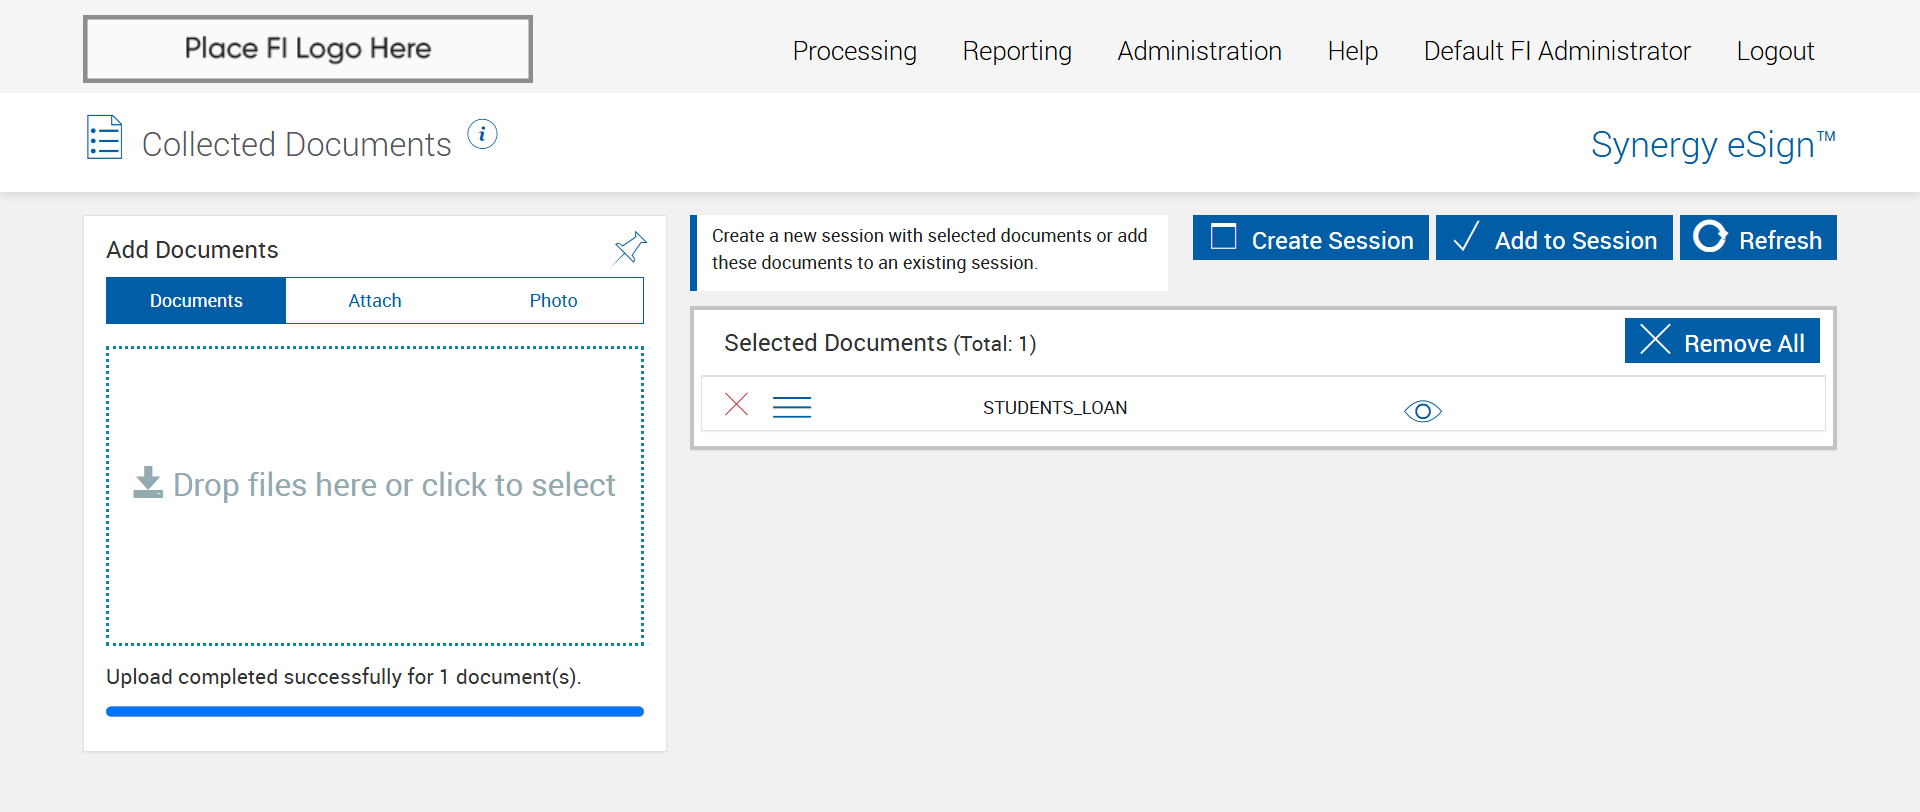Click the Create Session button

point(1310,239)
